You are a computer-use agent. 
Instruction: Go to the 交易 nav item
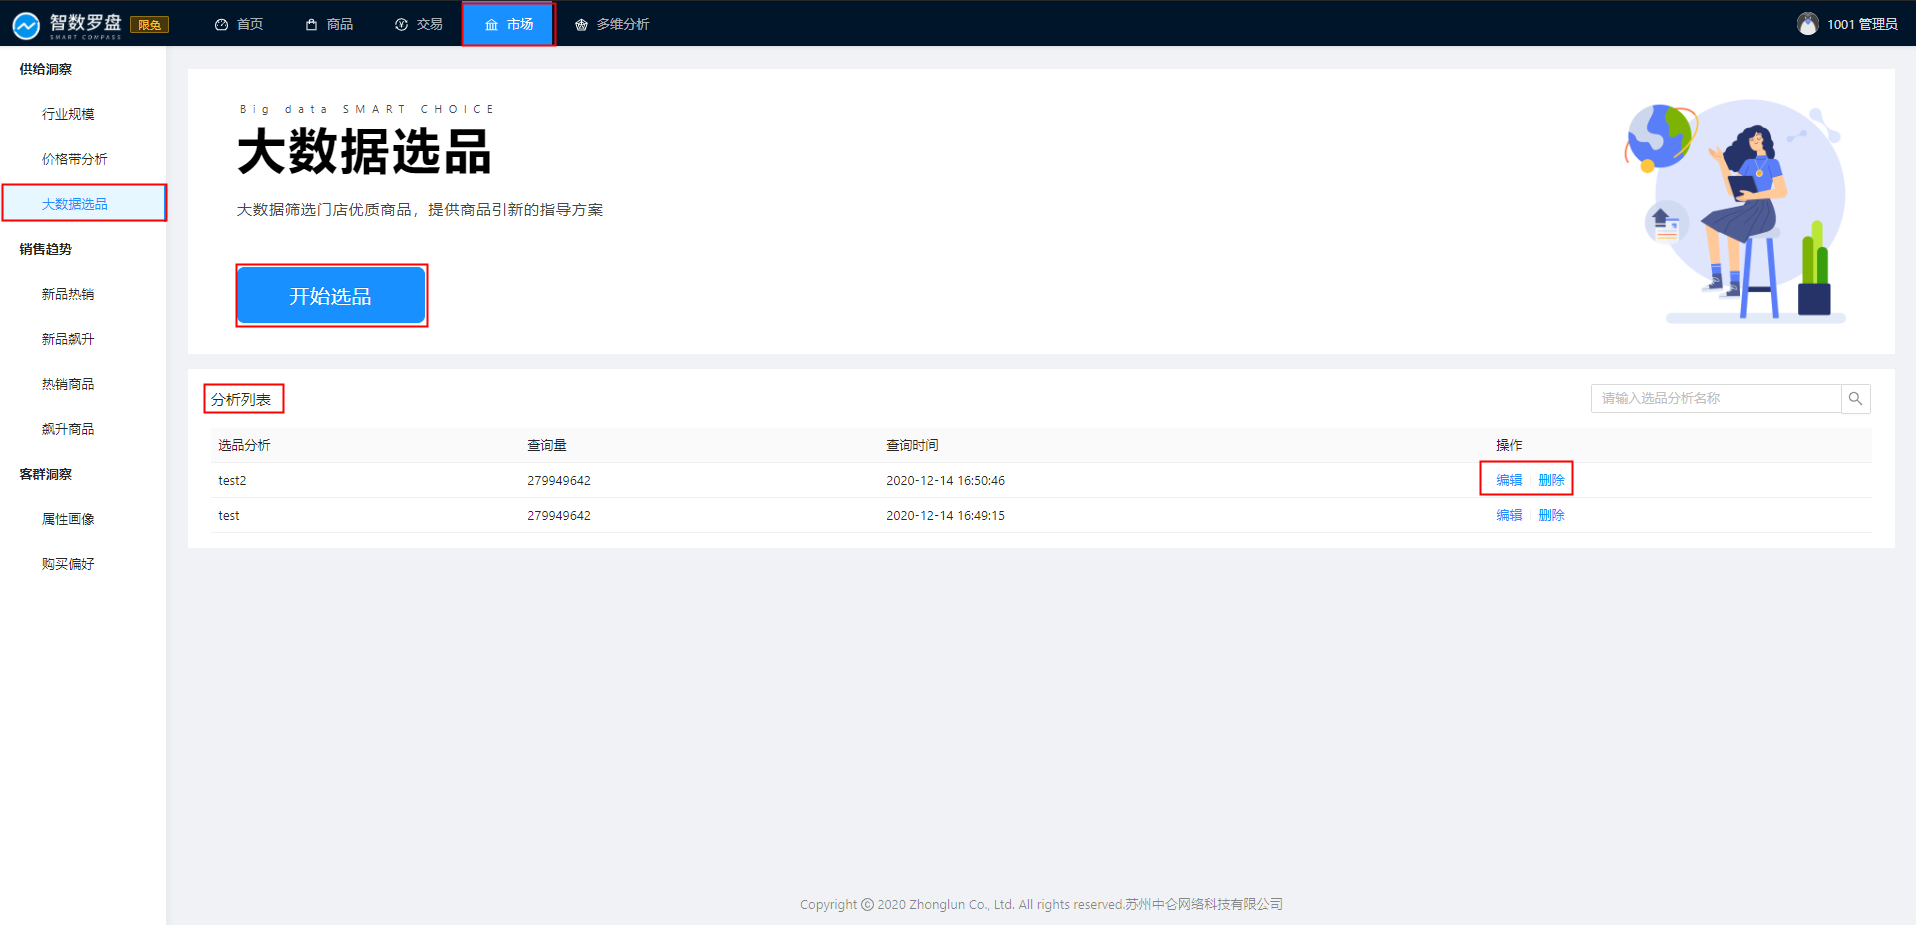(419, 24)
